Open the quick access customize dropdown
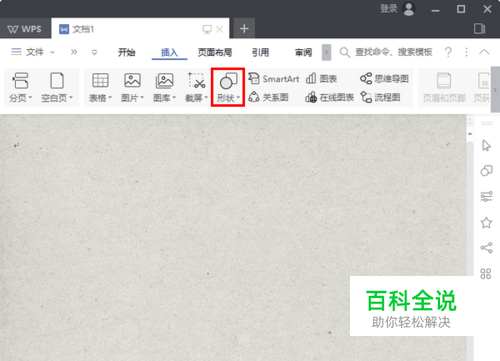This screenshot has height=361, width=500. (x=94, y=52)
